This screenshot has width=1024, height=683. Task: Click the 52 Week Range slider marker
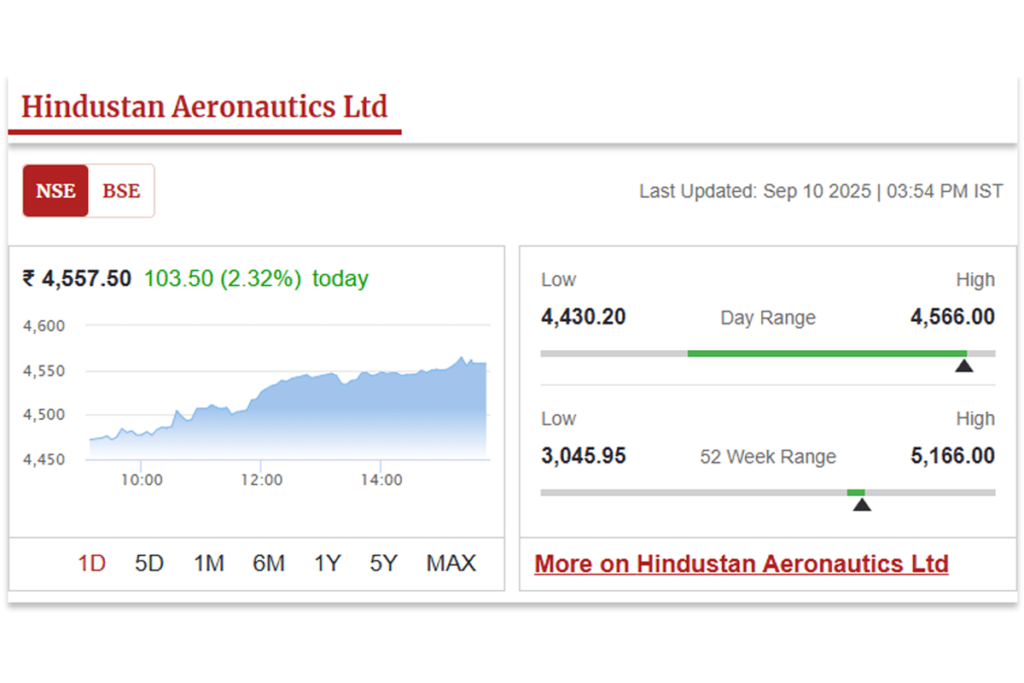(x=862, y=505)
